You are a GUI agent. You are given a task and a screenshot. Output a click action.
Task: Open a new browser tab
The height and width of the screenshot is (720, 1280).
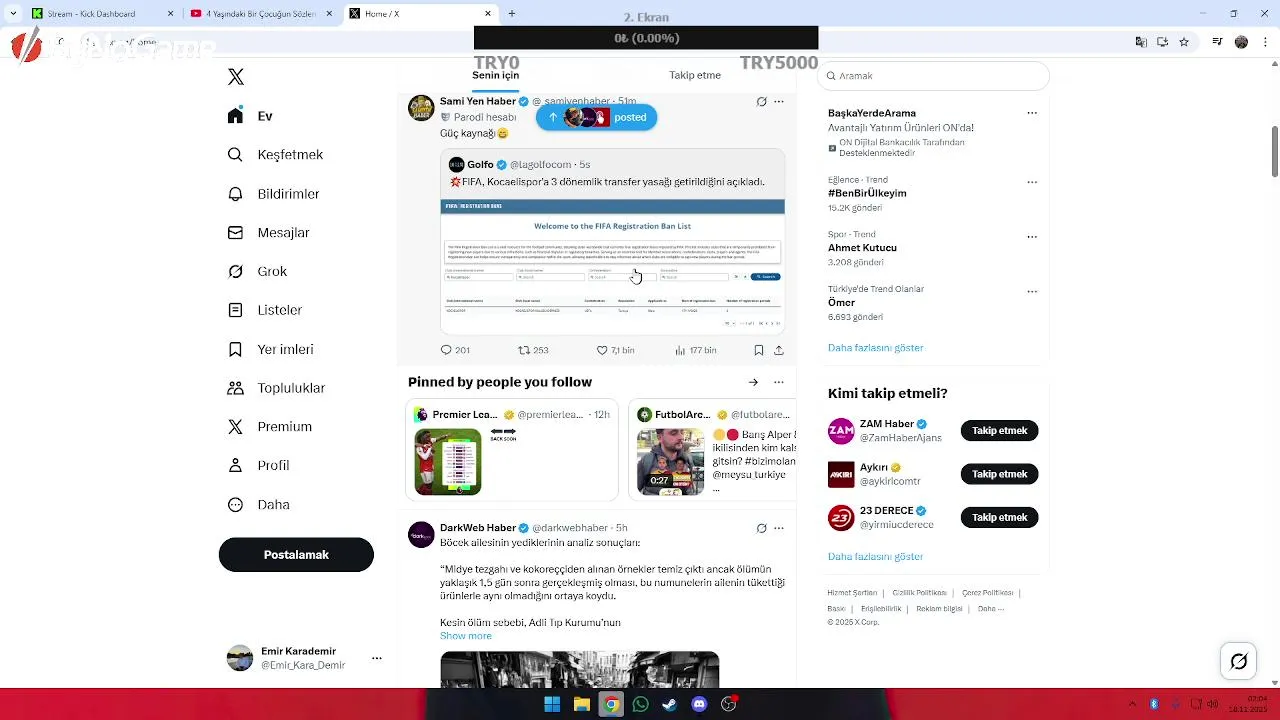(512, 14)
